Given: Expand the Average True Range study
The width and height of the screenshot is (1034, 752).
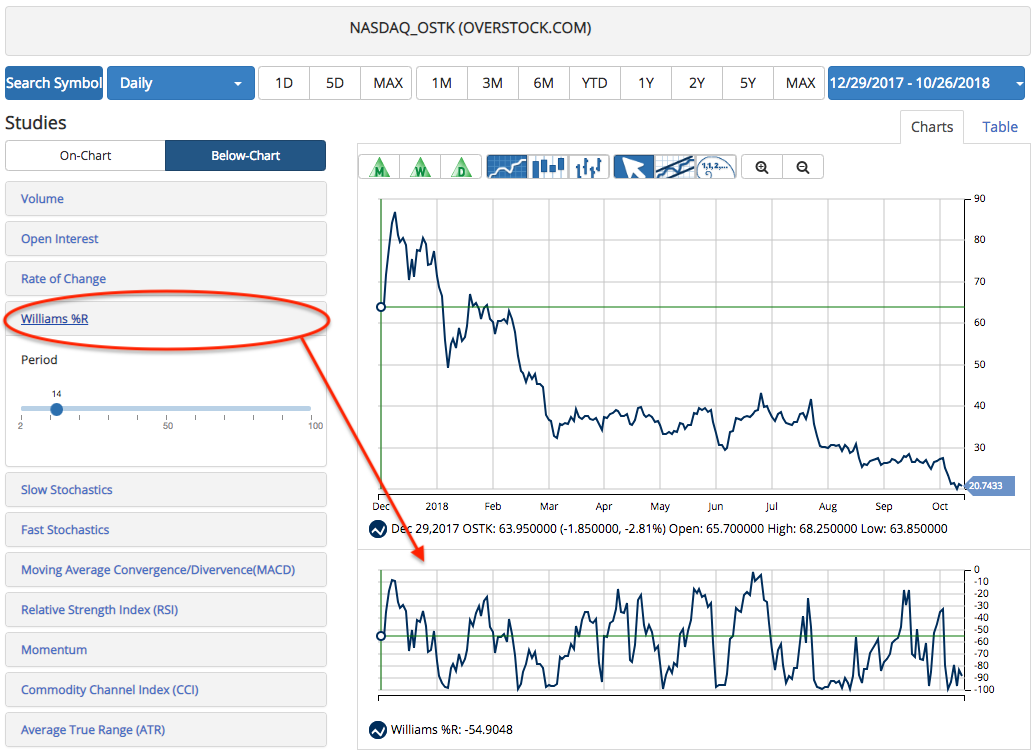Looking at the screenshot, I should pyautogui.click(x=166, y=730).
